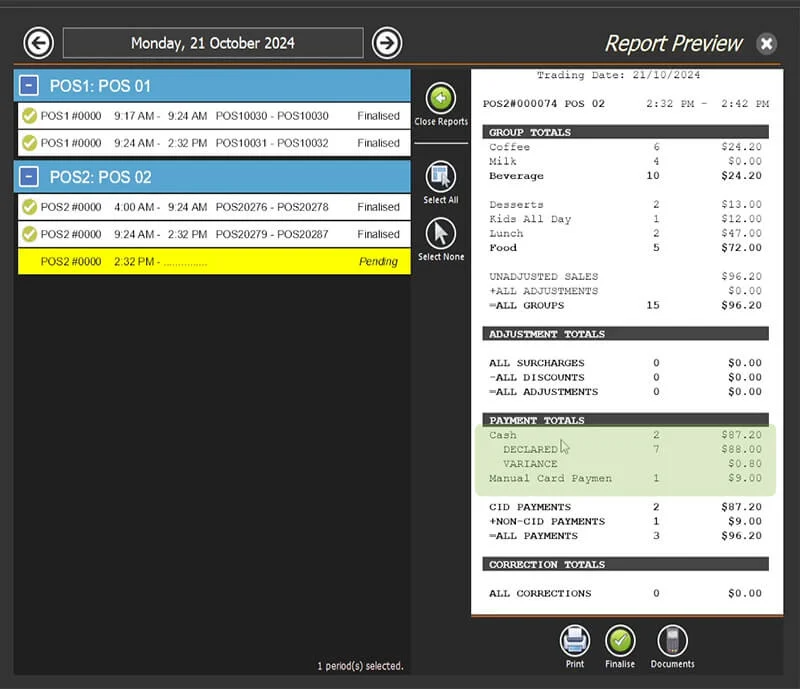Go to the previous trading day arrow
This screenshot has height=689, width=800.
tap(38, 43)
